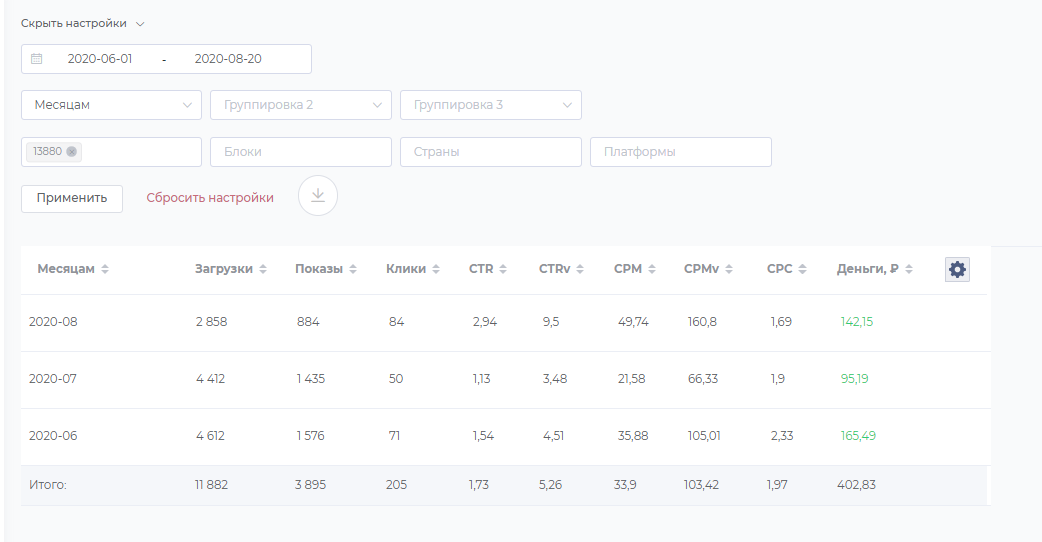
Task: Sort table by Показы column
Action: (353, 269)
